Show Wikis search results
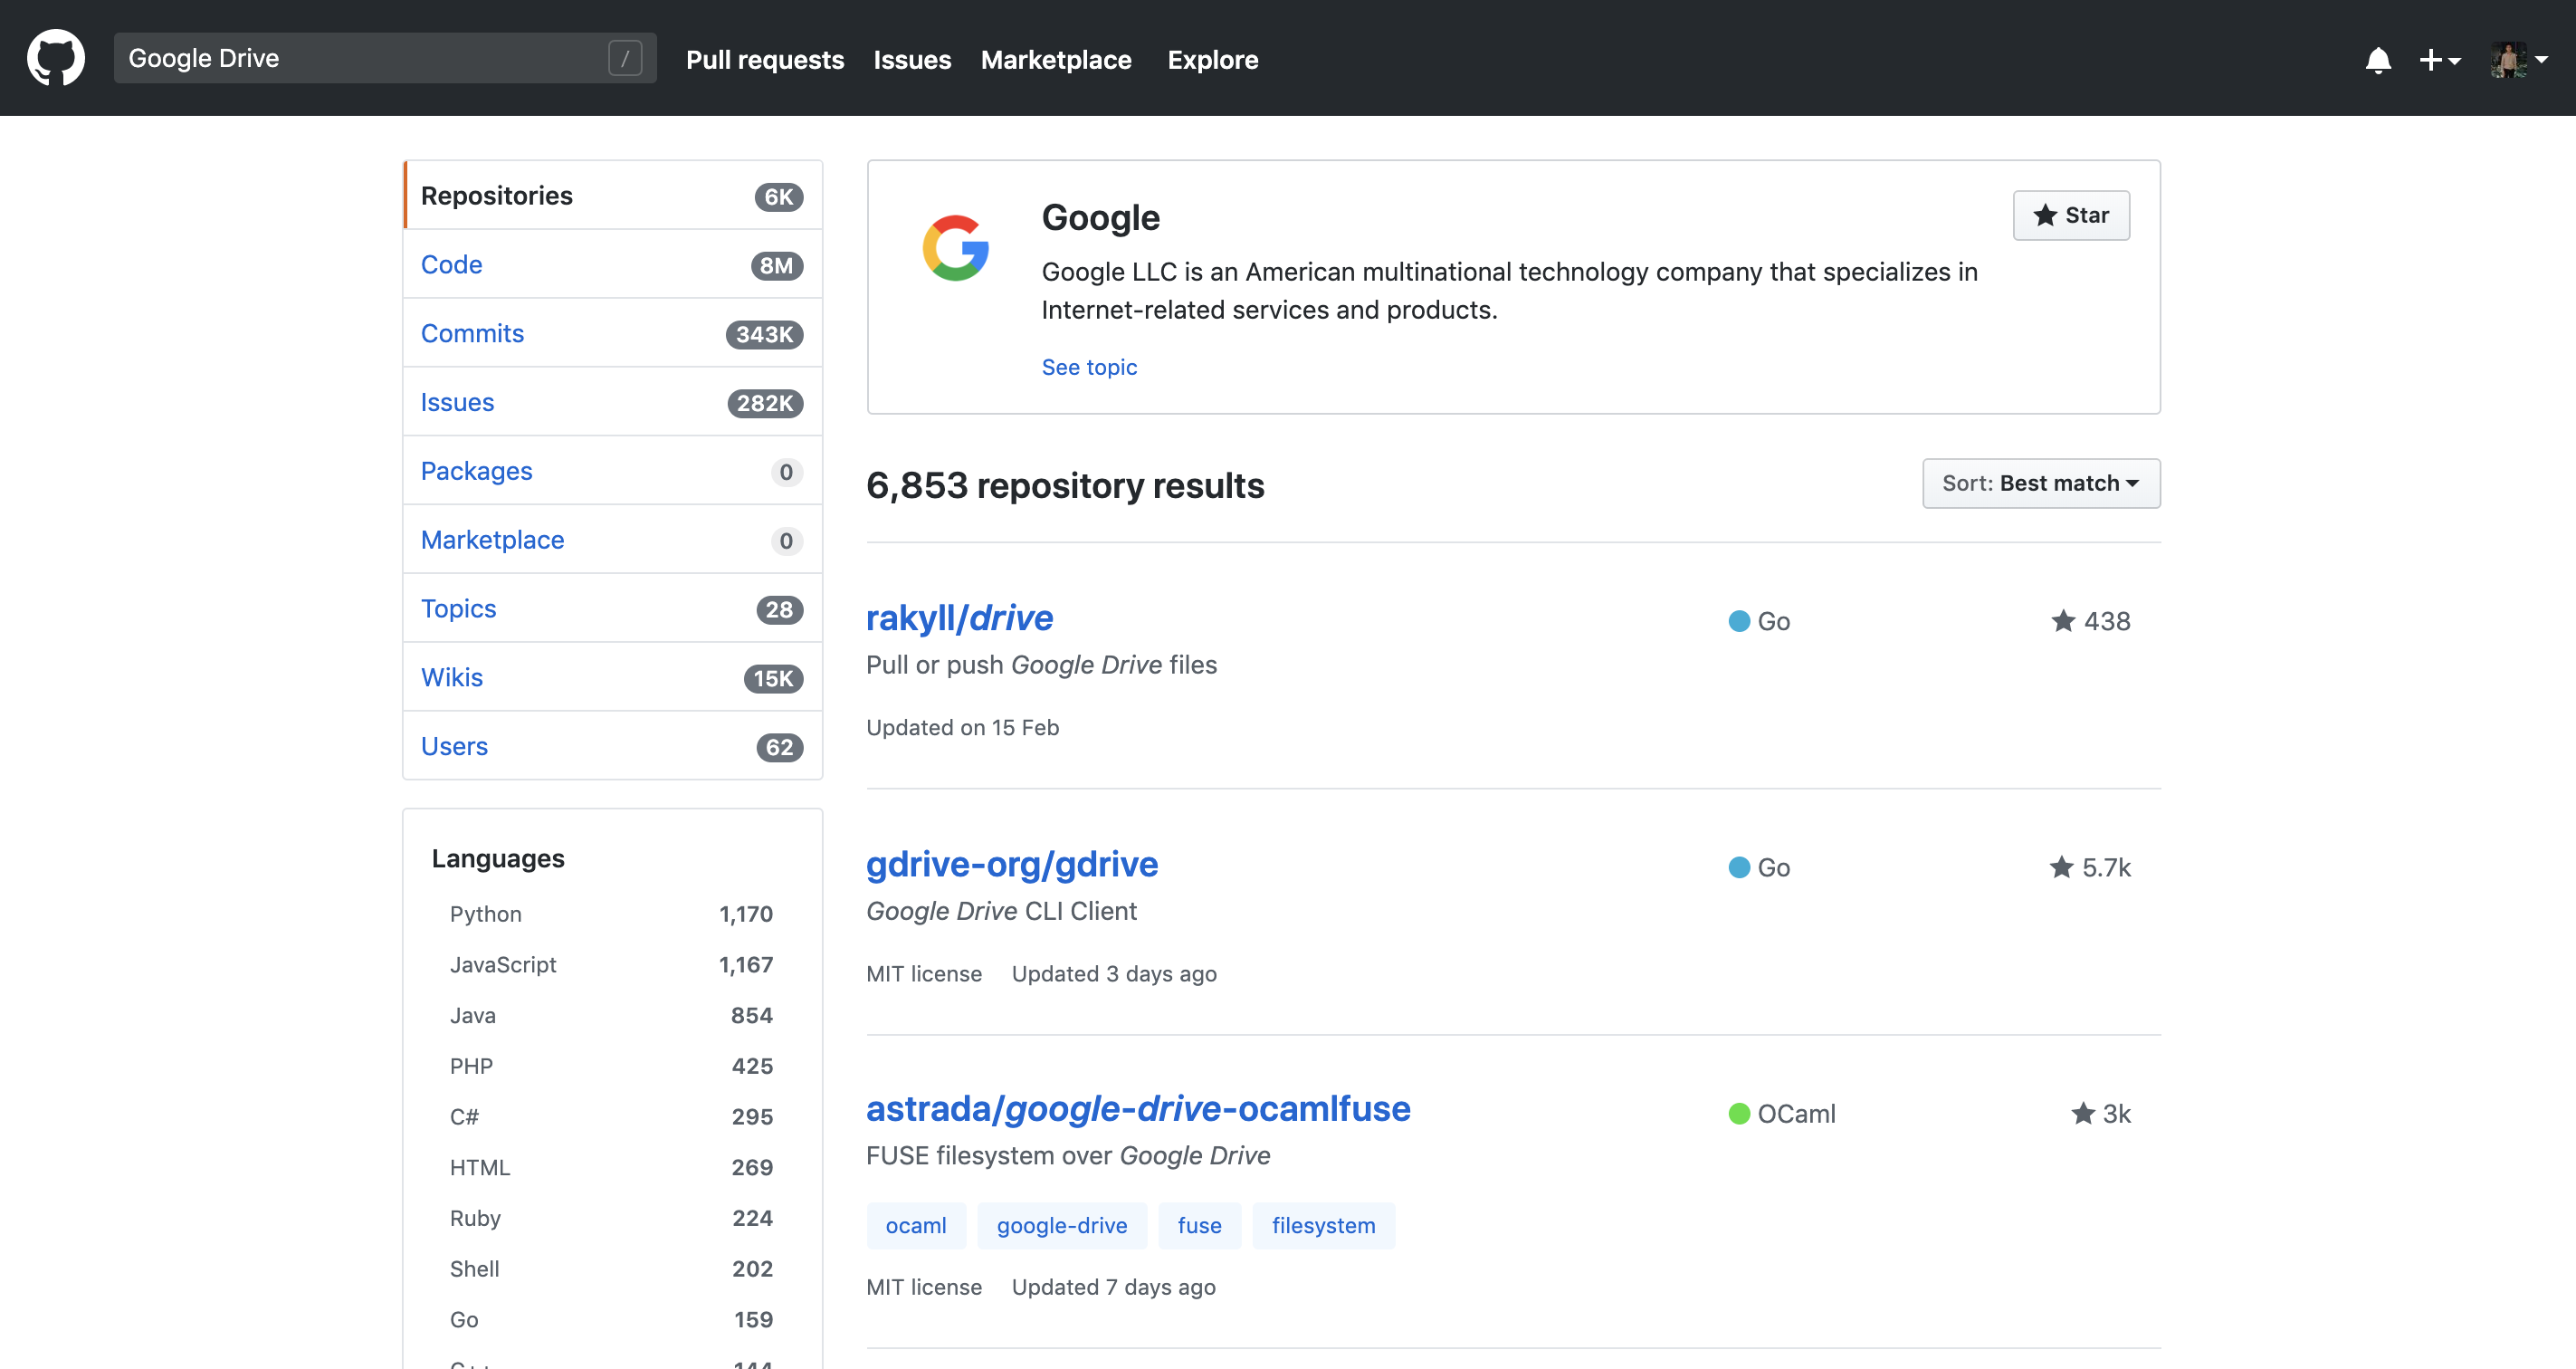 click(x=613, y=678)
